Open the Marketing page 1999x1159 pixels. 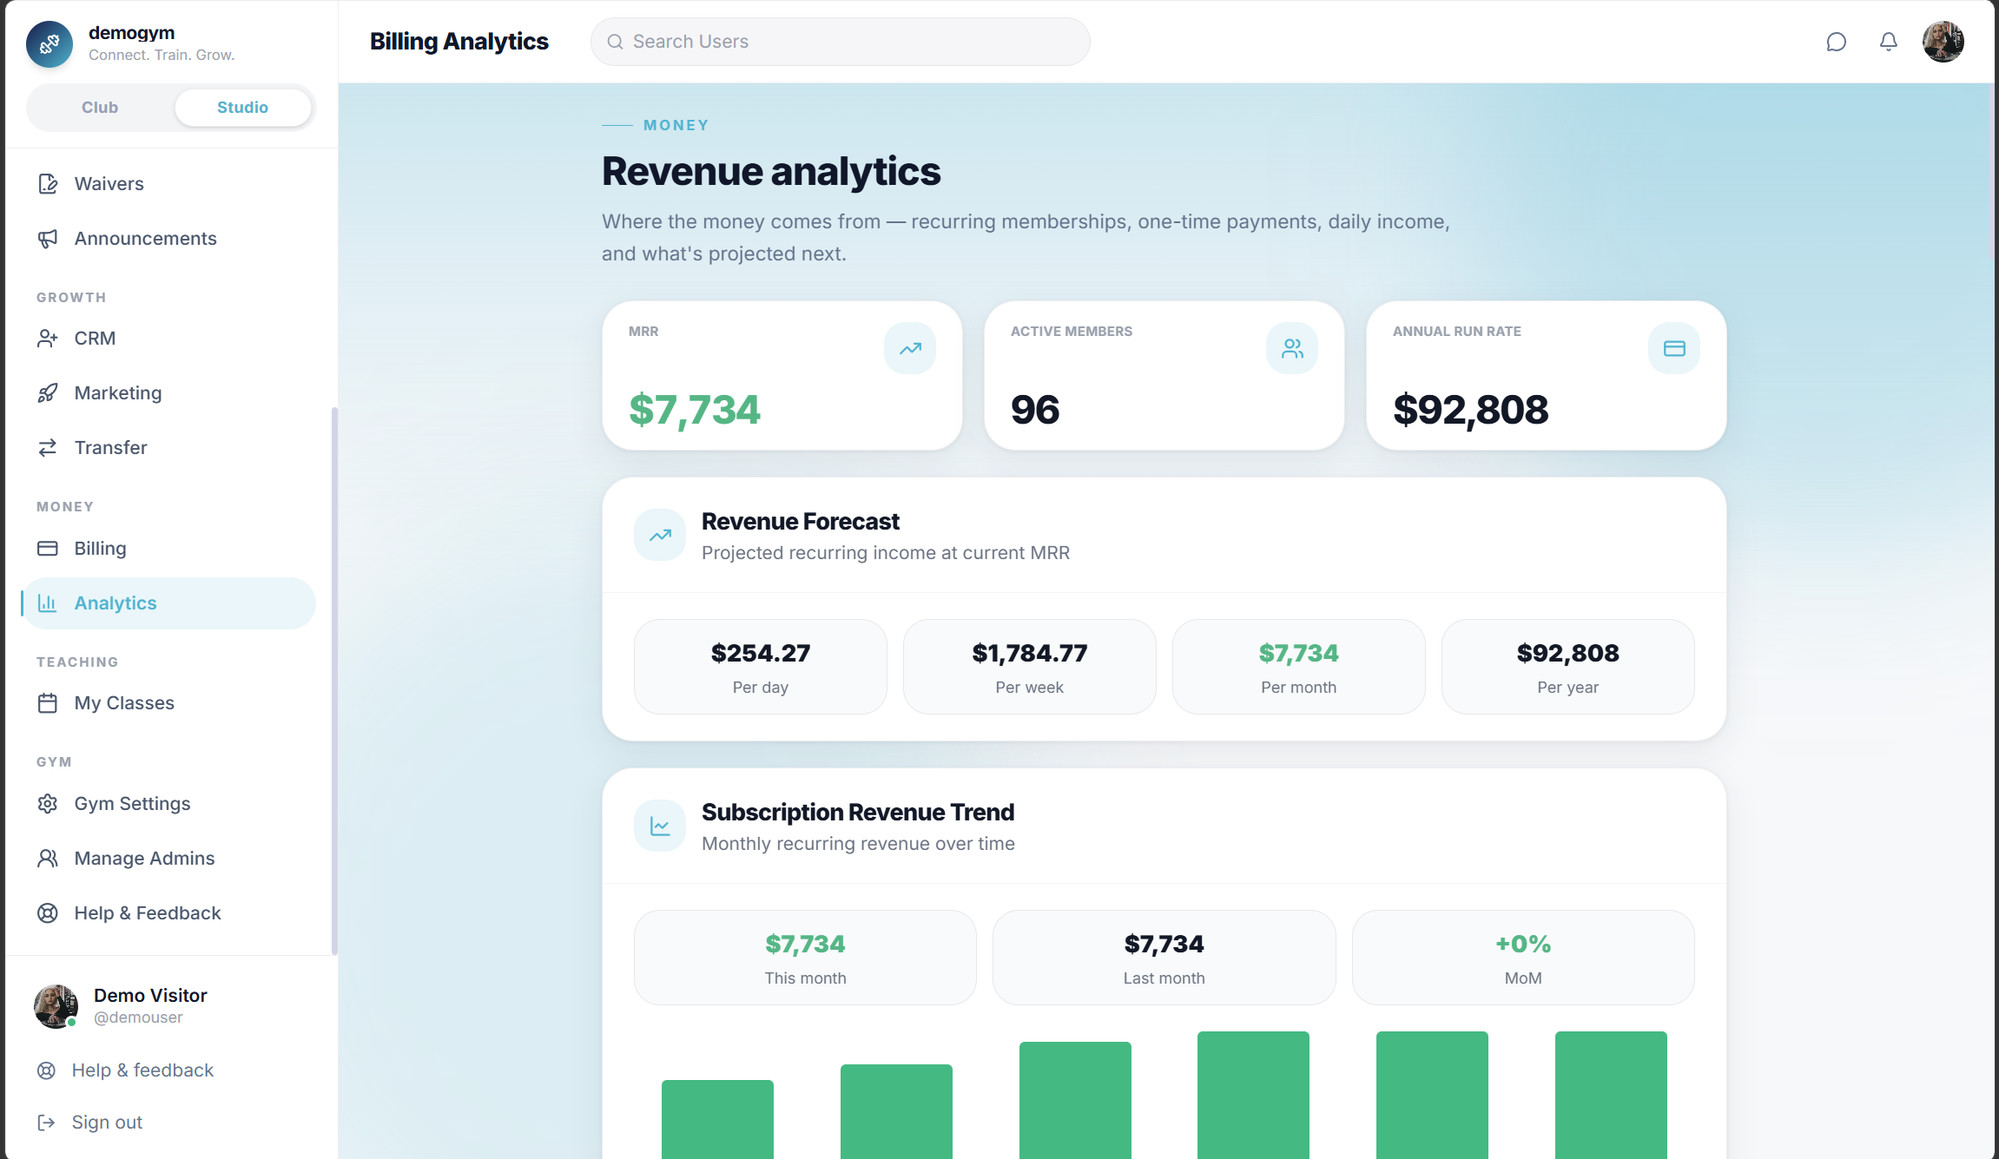(x=168, y=393)
